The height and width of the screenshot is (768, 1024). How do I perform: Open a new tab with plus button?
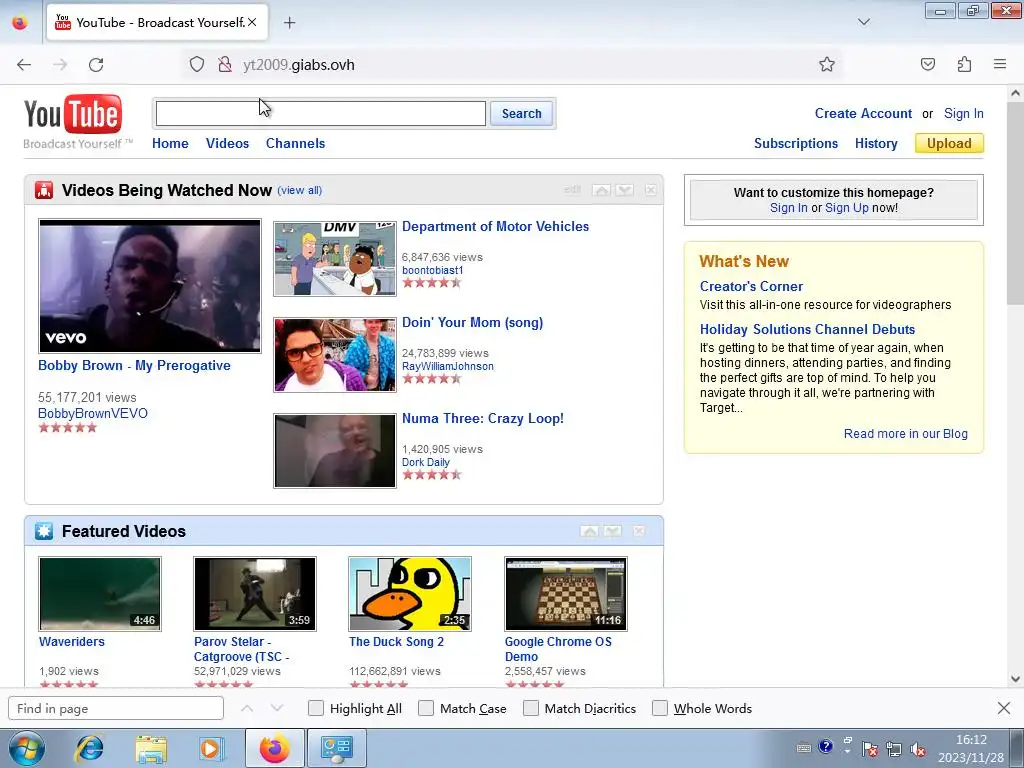point(289,23)
